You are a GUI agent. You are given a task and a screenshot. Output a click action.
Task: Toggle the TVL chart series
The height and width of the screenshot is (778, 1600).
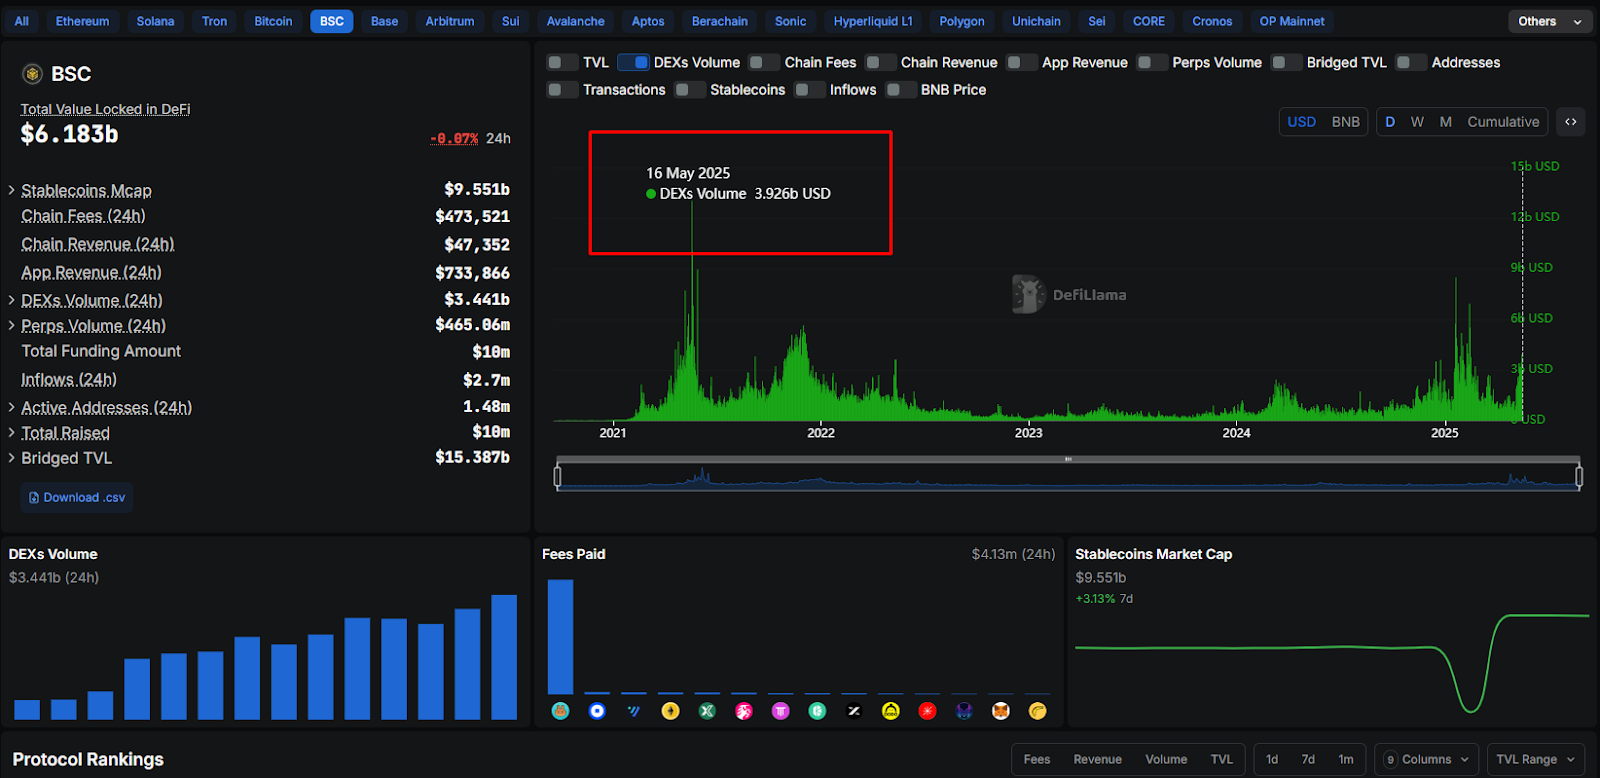coord(562,62)
